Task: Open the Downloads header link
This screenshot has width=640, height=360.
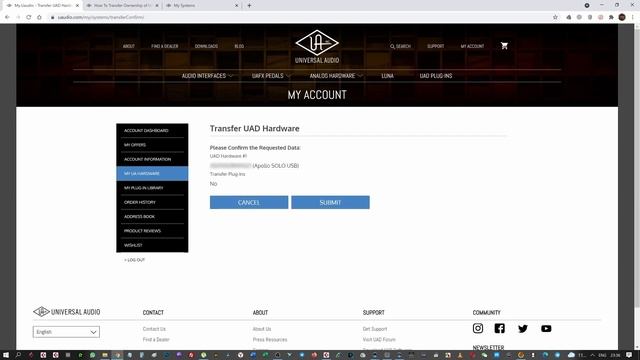Action: tap(206, 46)
